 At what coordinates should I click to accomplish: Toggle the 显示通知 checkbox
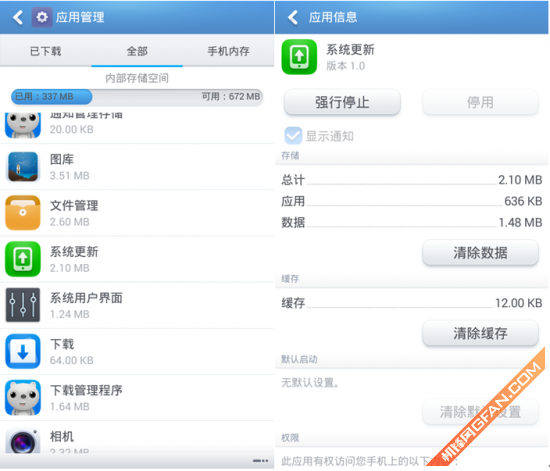(x=293, y=136)
